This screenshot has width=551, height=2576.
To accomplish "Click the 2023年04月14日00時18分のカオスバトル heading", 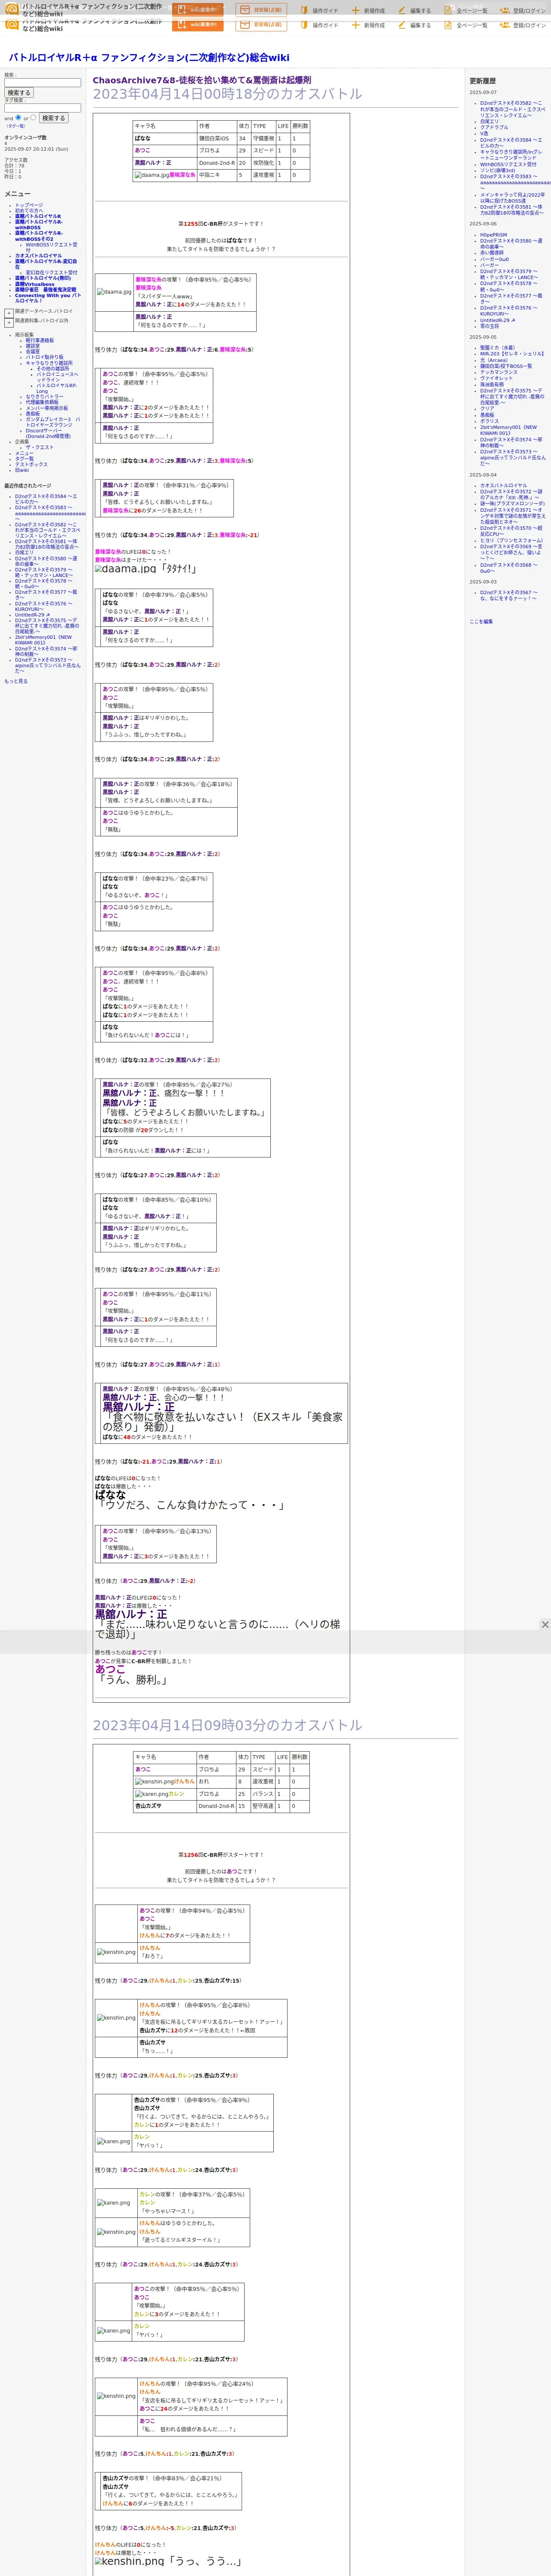I will pos(227,94).
